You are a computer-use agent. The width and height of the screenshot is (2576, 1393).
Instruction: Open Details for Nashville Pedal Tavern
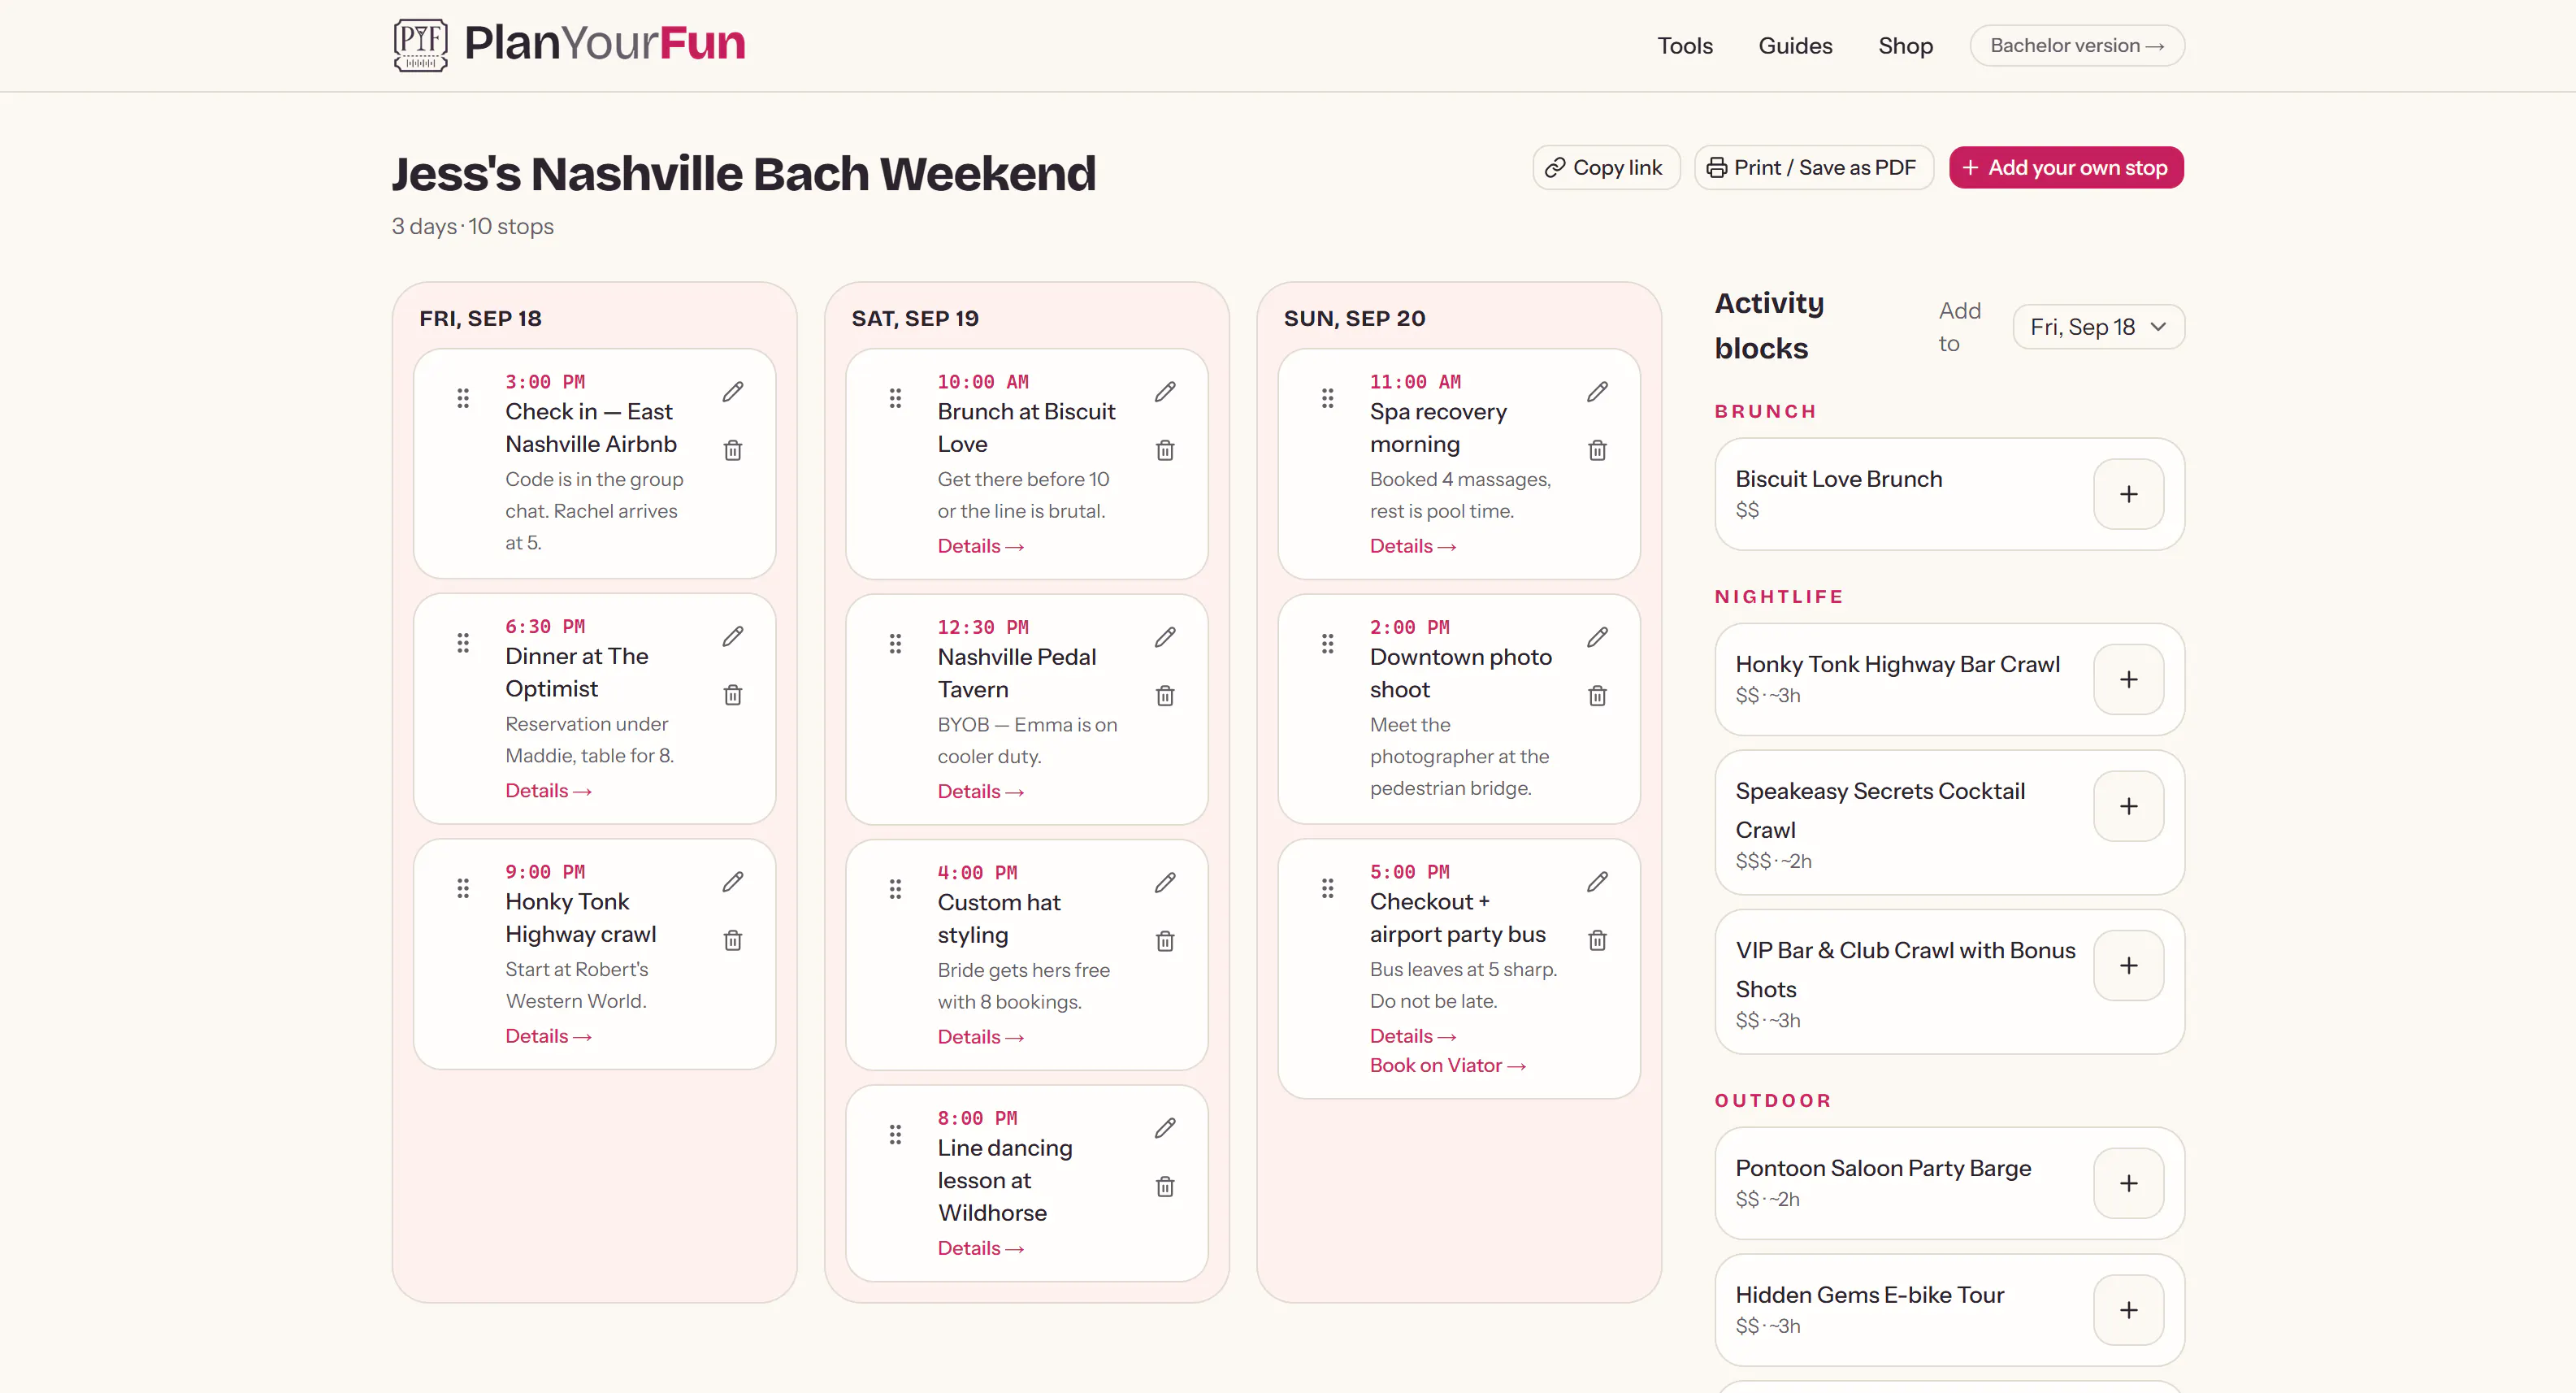[980, 791]
